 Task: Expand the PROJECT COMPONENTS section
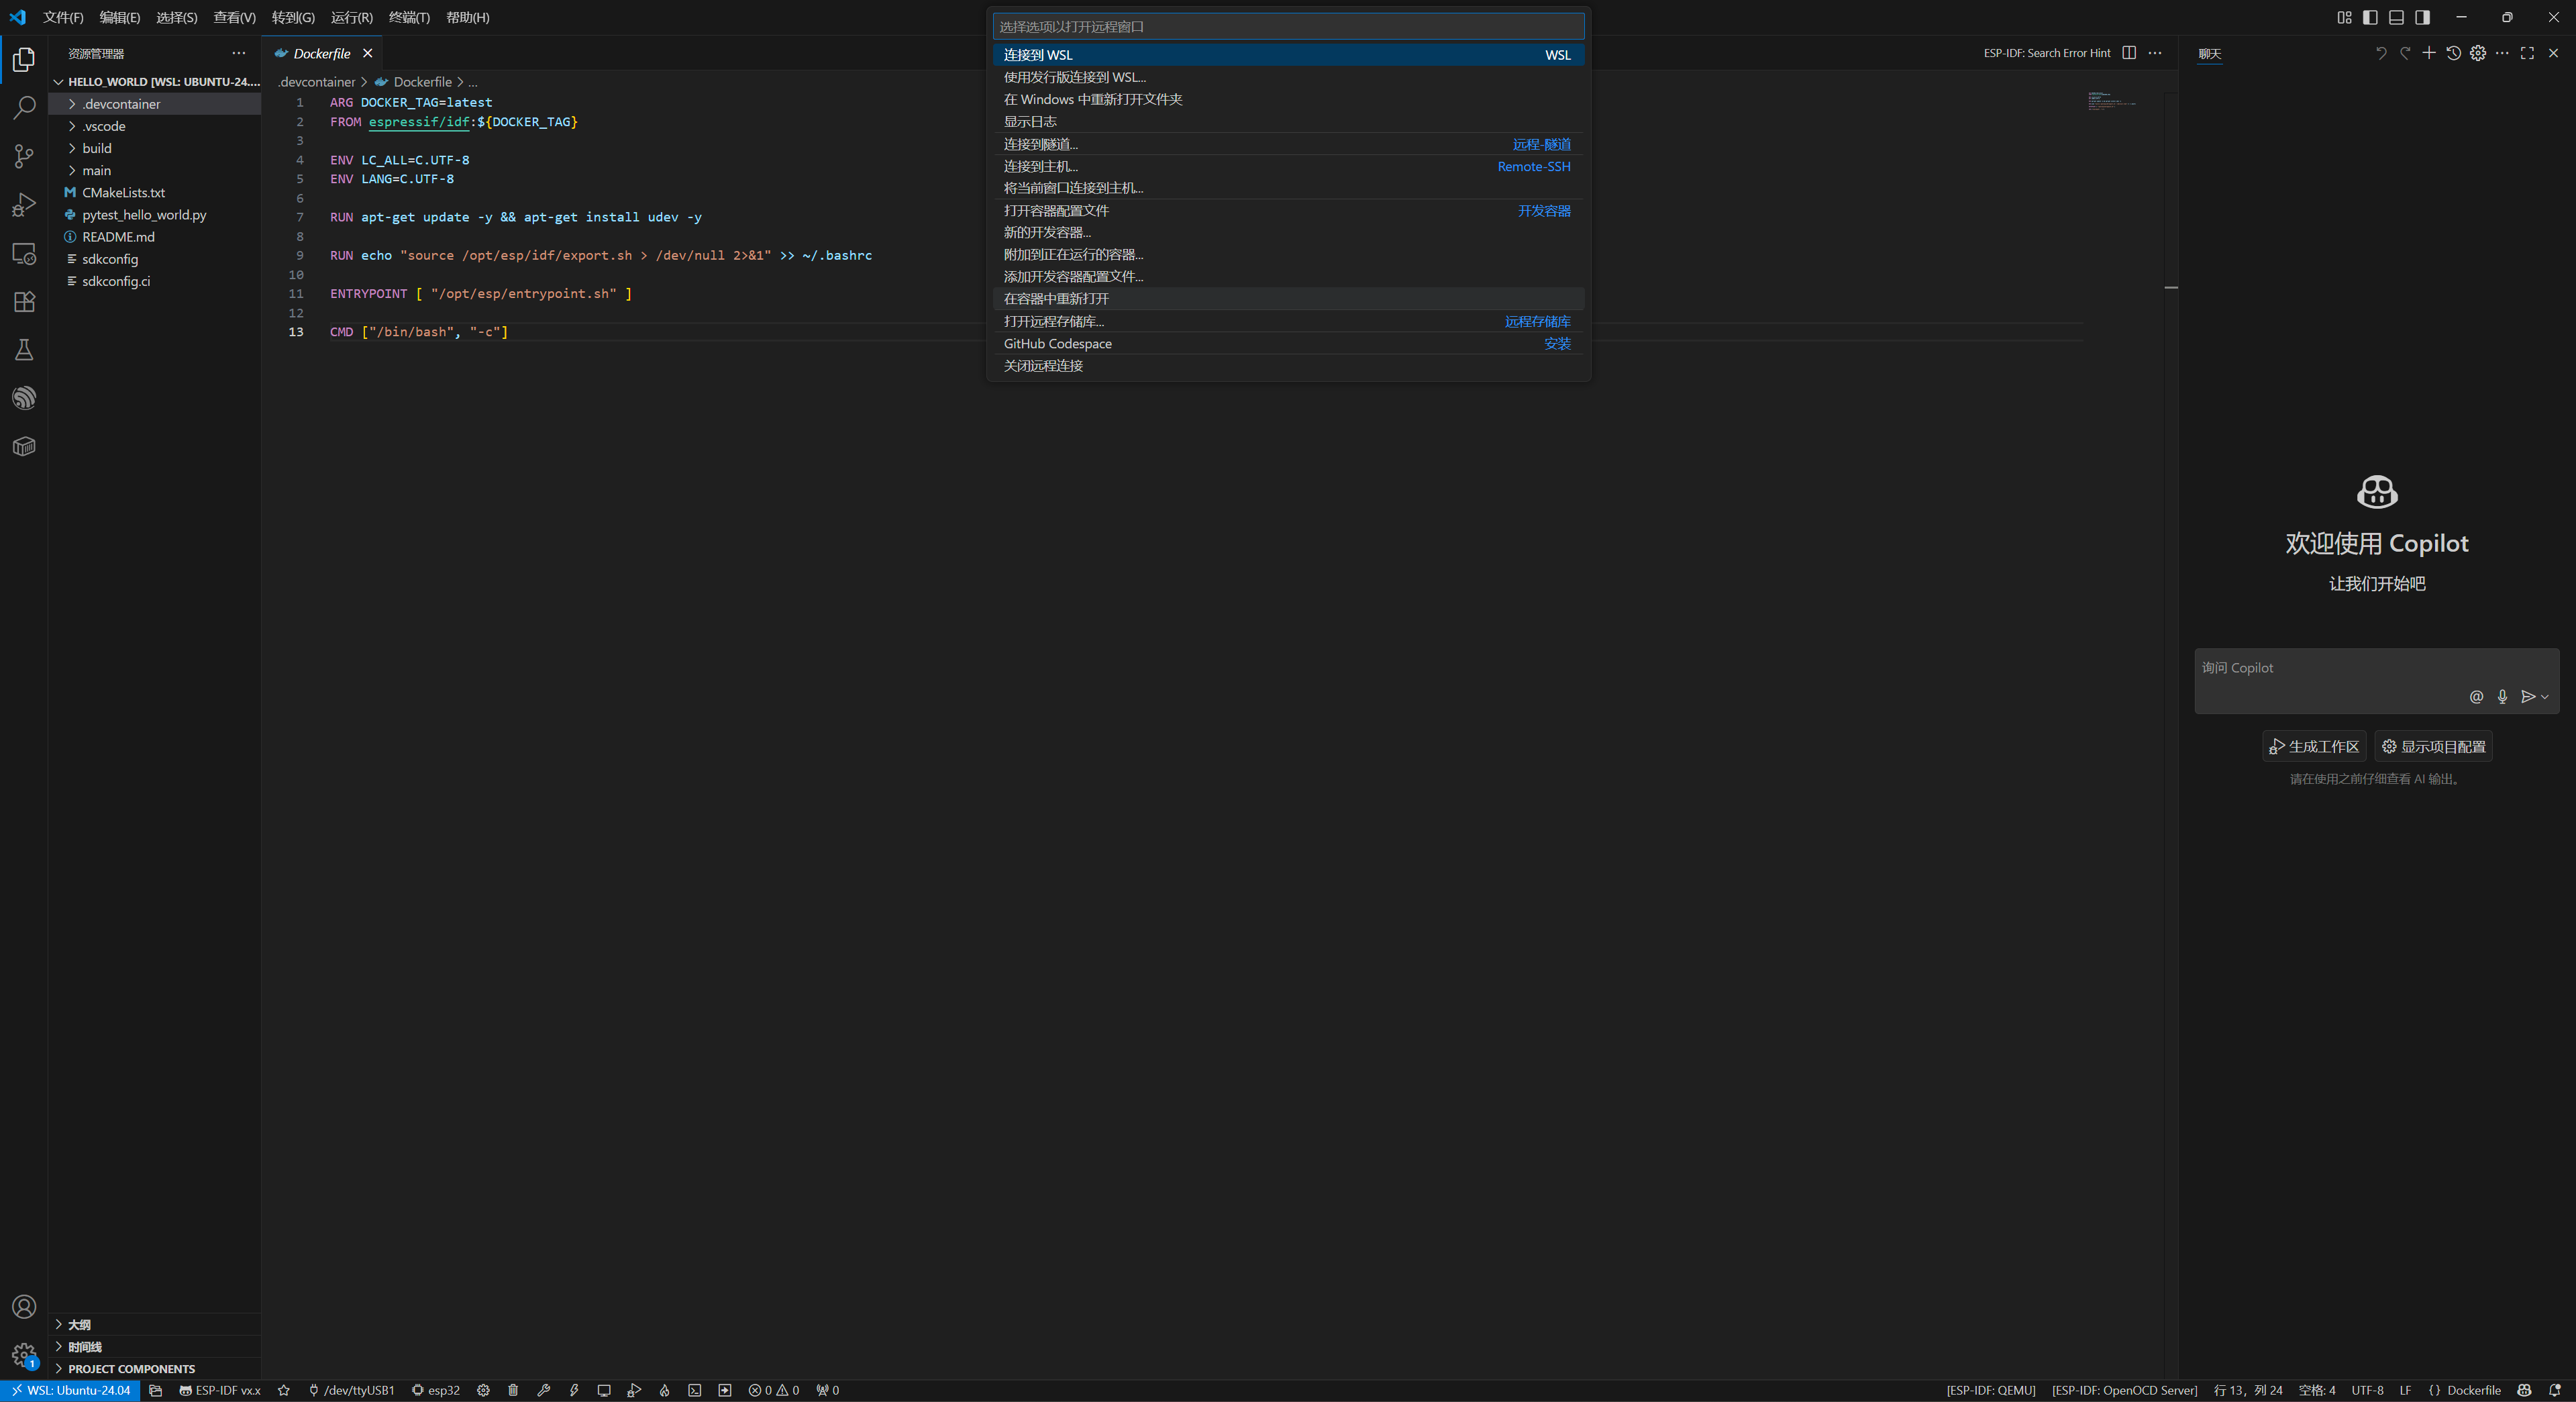coord(131,1369)
